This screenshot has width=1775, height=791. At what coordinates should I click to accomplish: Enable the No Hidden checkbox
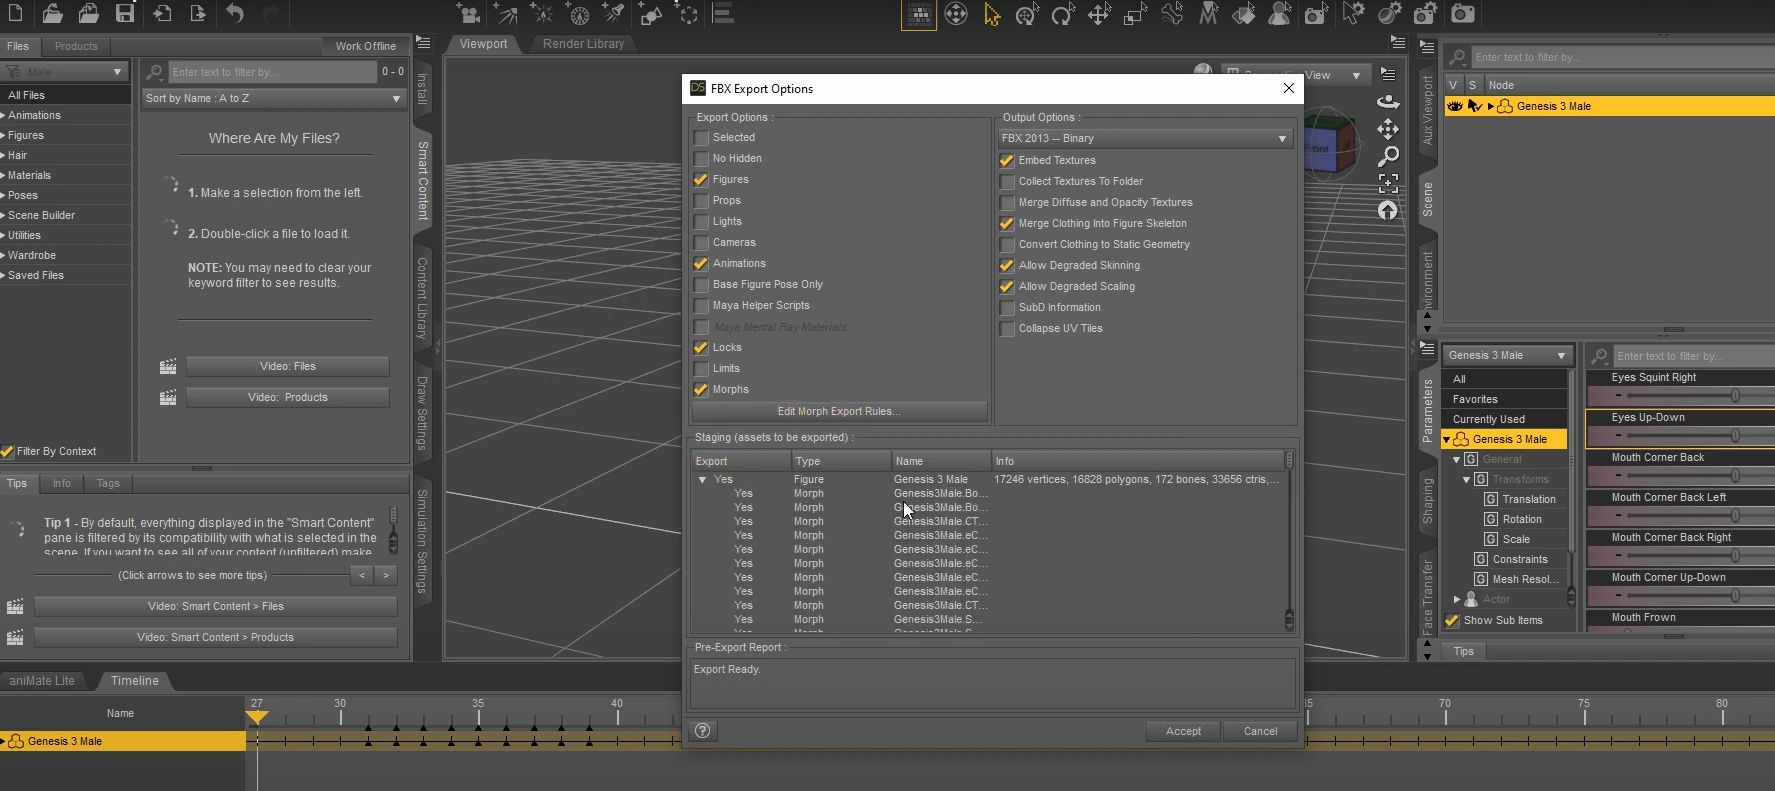pos(701,159)
